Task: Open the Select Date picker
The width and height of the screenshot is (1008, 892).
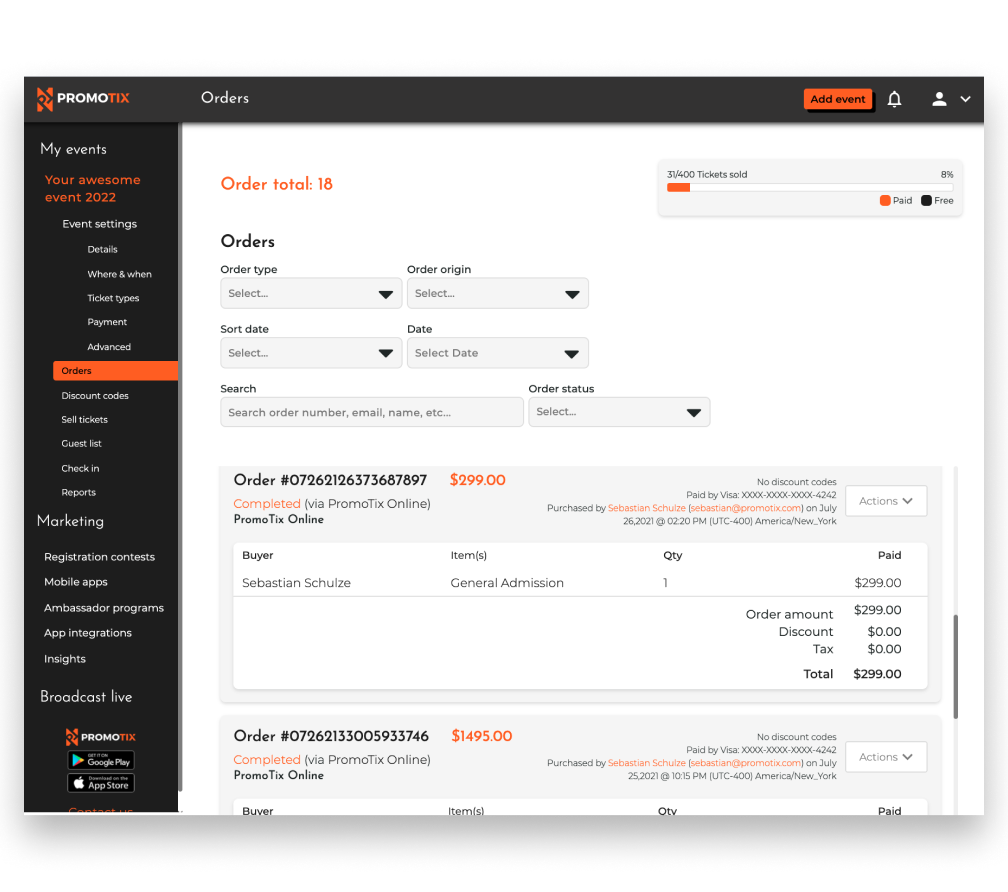Action: [x=497, y=352]
